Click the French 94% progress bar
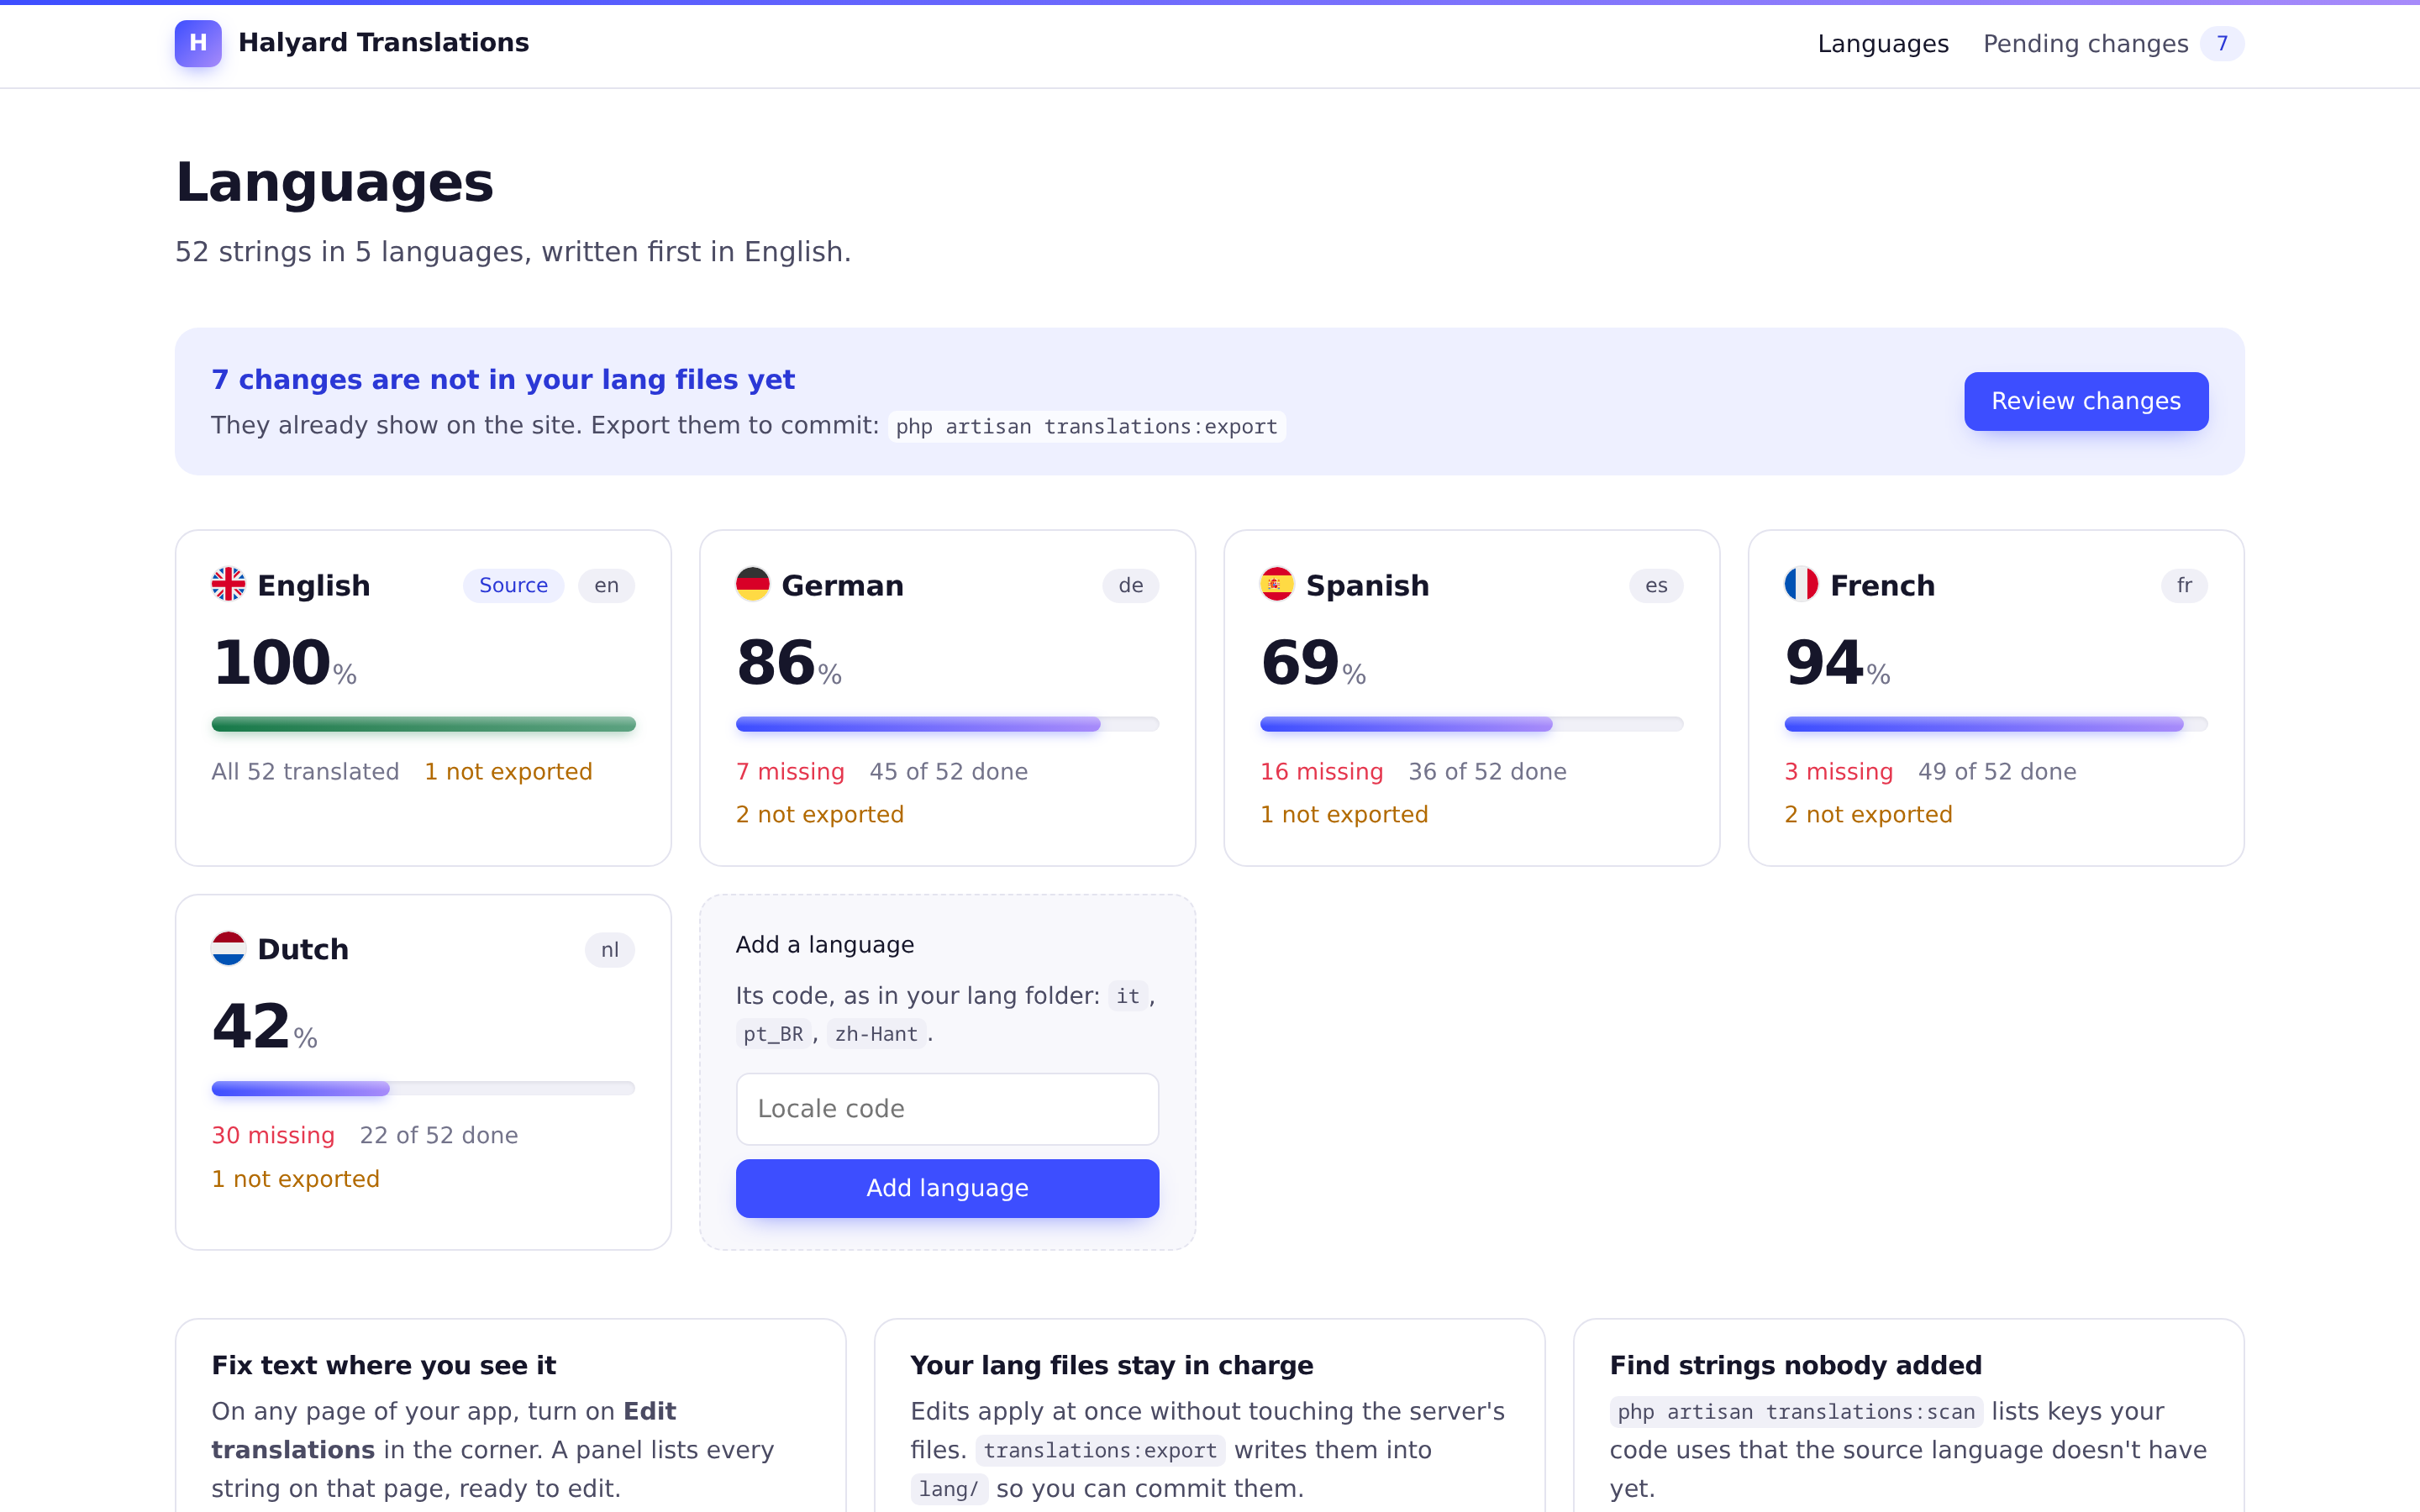 pyautogui.click(x=1996, y=724)
